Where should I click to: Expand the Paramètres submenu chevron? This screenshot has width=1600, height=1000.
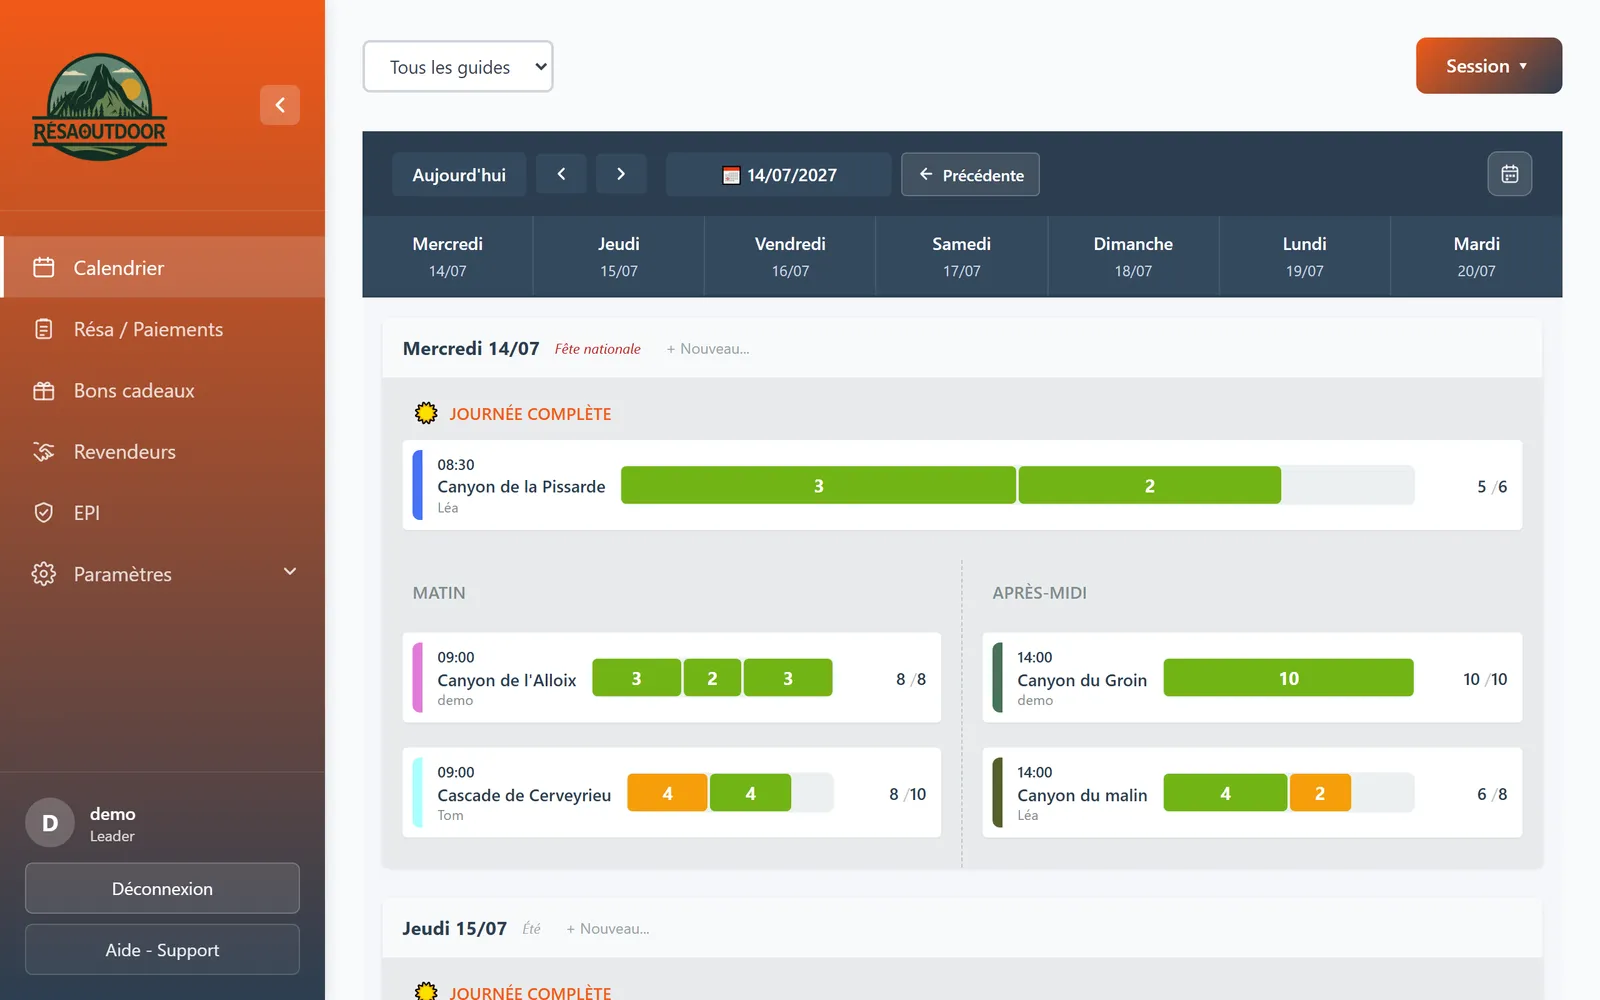pos(290,572)
